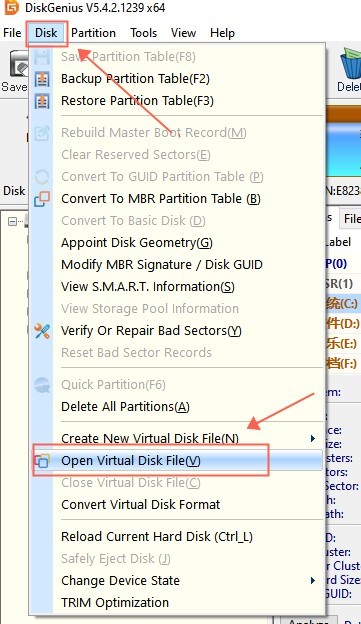This screenshot has height=624, width=361.
Task: Select Delete All Partitions
Action: 125,407
